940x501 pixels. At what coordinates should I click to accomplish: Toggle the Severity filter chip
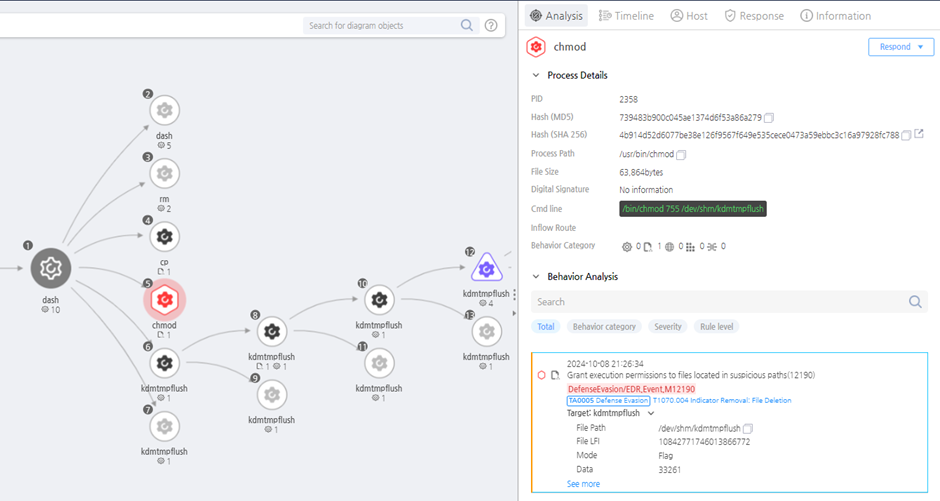(667, 327)
